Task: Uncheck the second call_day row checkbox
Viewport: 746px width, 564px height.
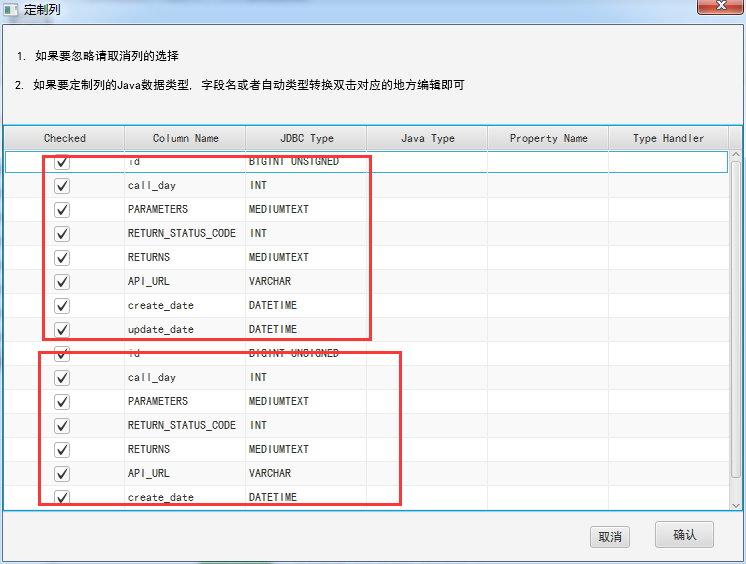Action: click(x=62, y=378)
